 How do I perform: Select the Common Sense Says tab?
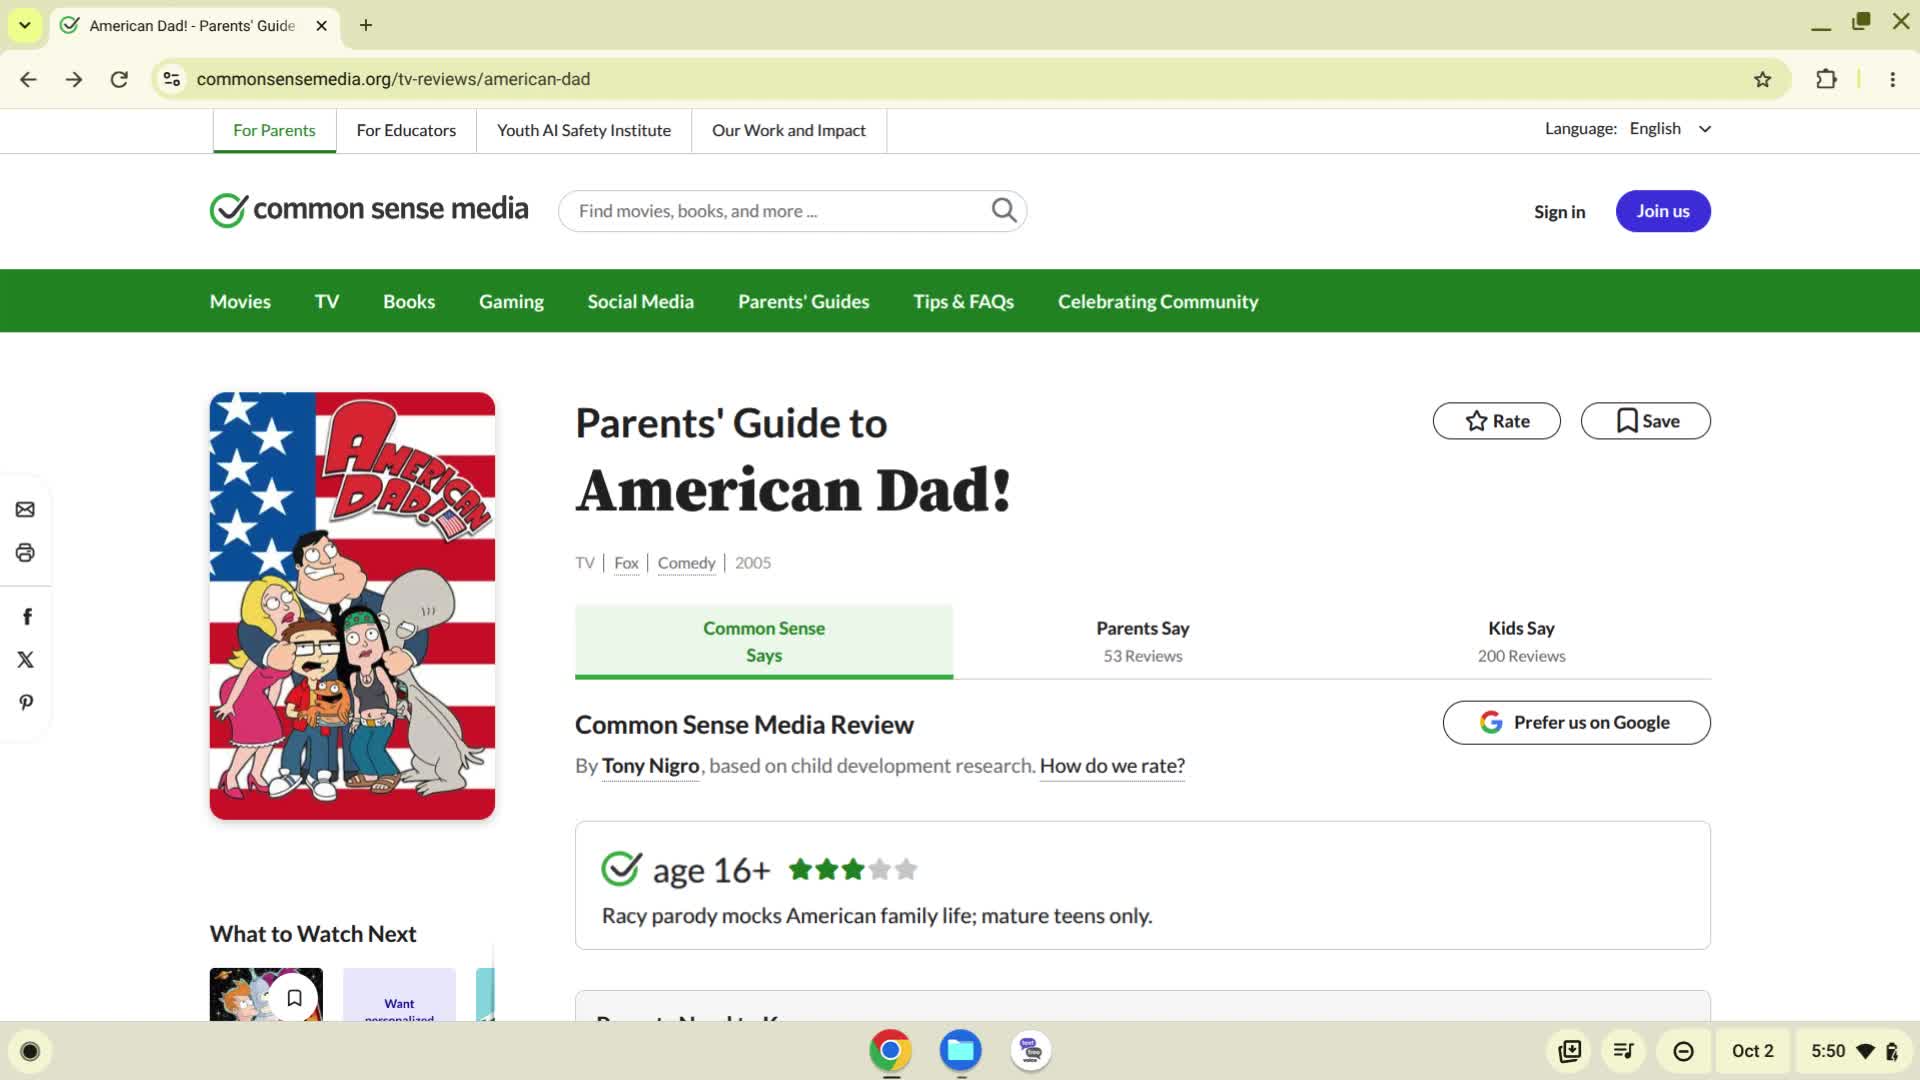pyautogui.click(x=764, y=642)
